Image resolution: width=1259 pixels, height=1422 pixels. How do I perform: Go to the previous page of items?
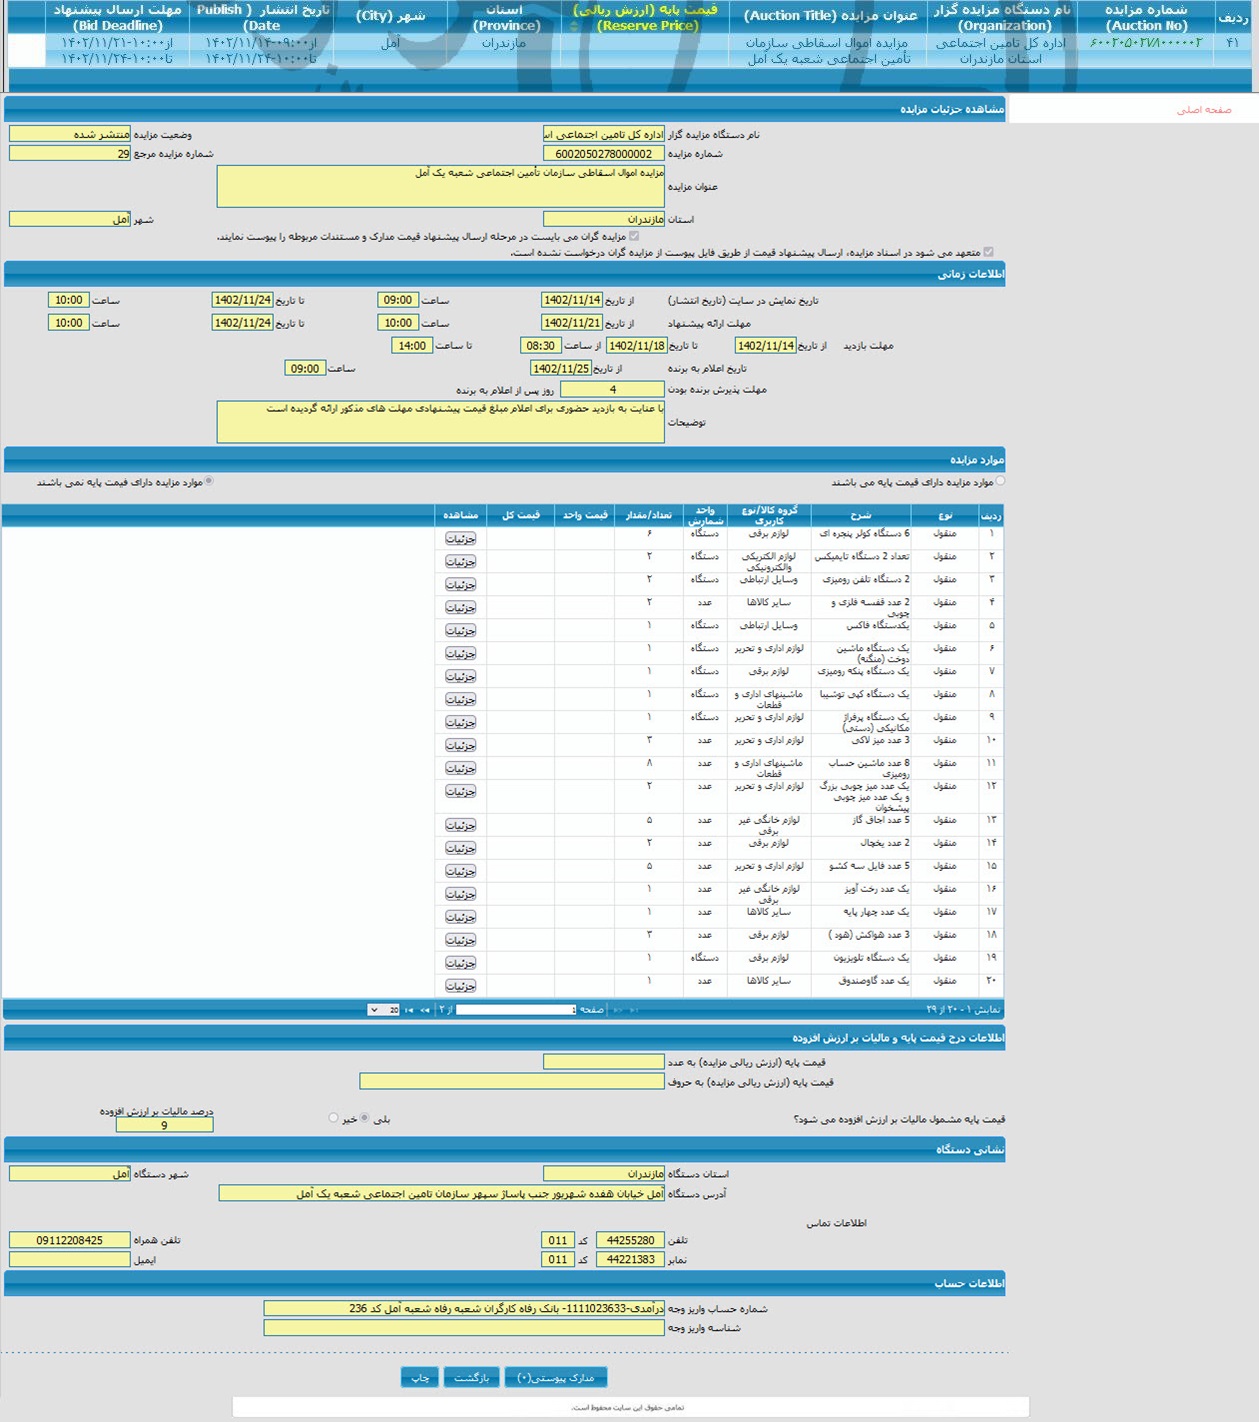617,1010
